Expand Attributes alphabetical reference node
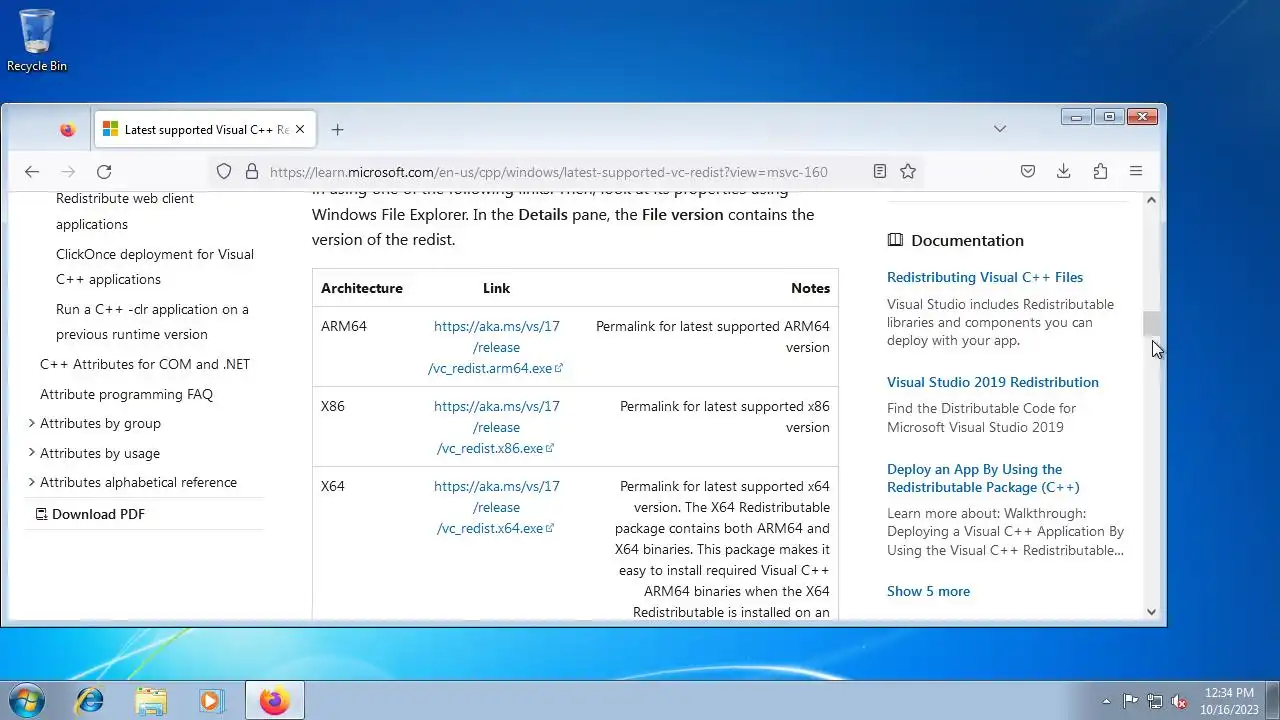Viewport: 1280px width, 720px height. [x=134, y=482]
